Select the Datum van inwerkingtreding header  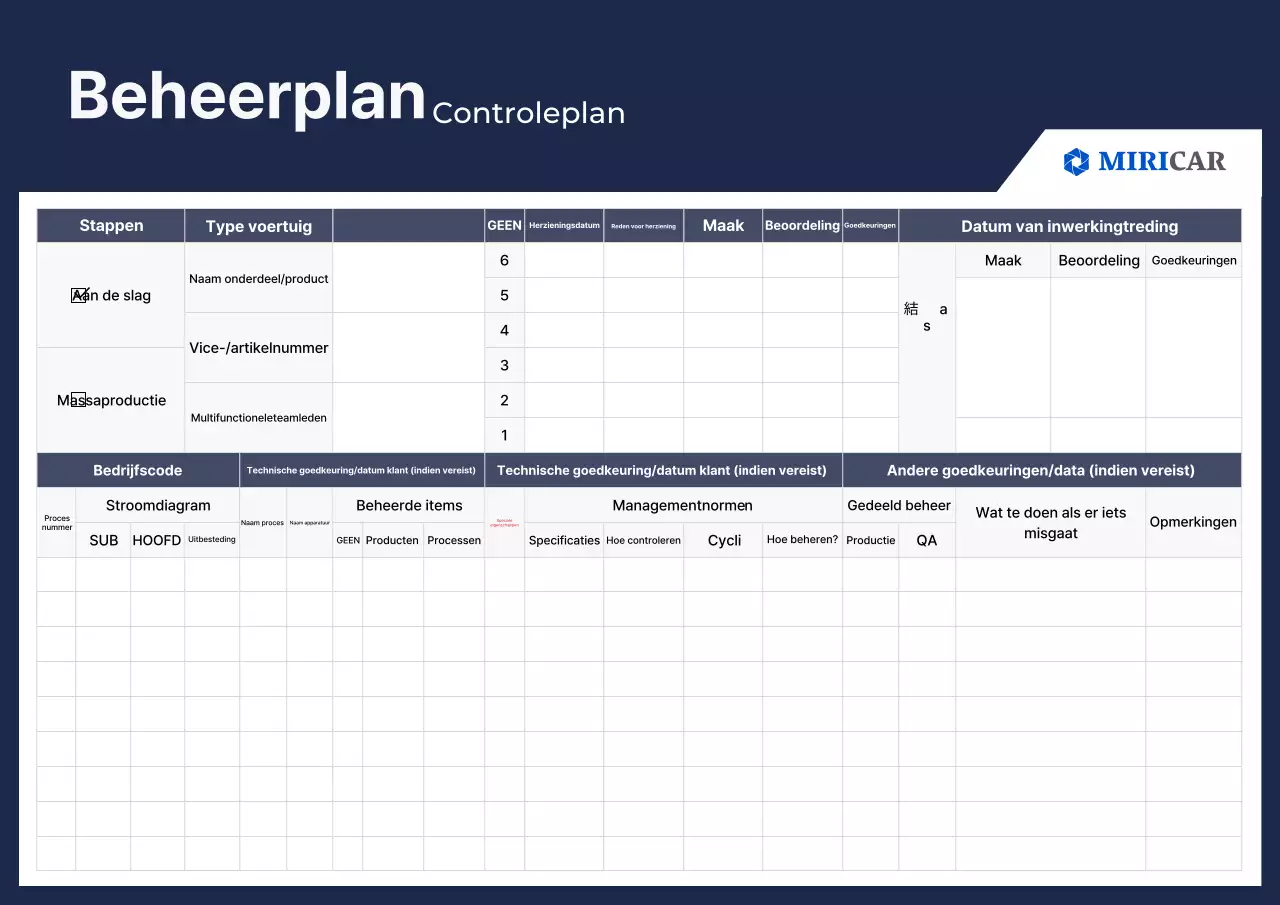[x=1069, y=226]
